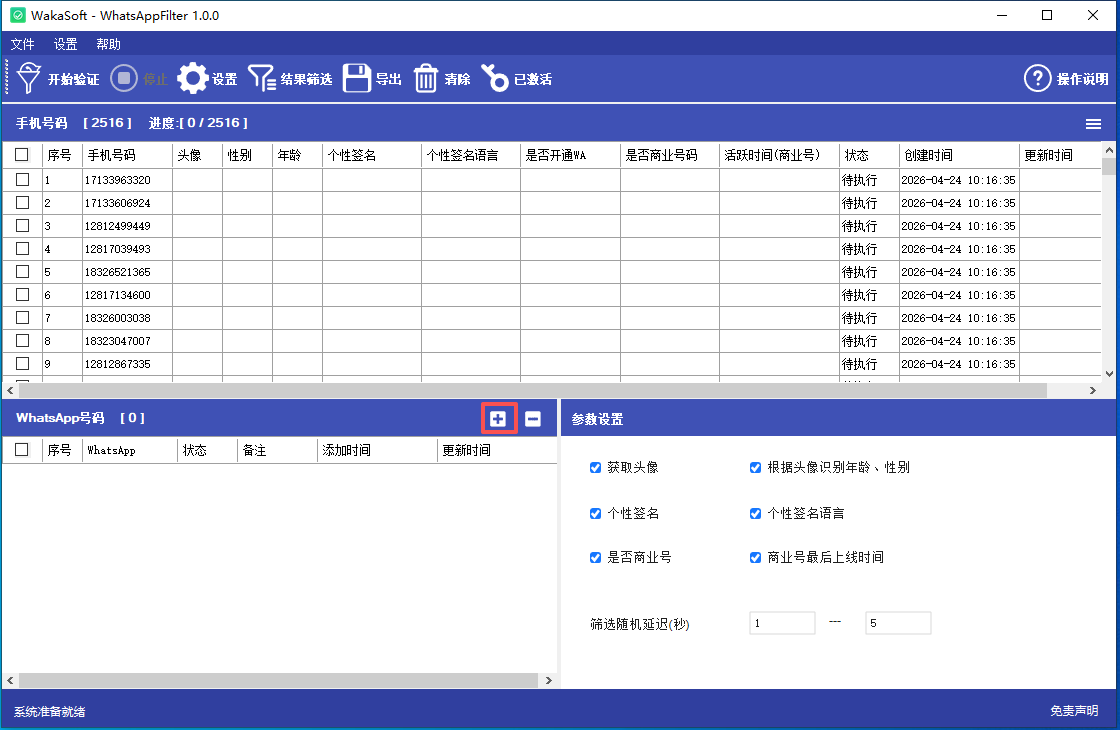Toggle the 个性签名语言 checkbox
The image size is (1120, 730).
pyautogui.click(x=756, y=513)
